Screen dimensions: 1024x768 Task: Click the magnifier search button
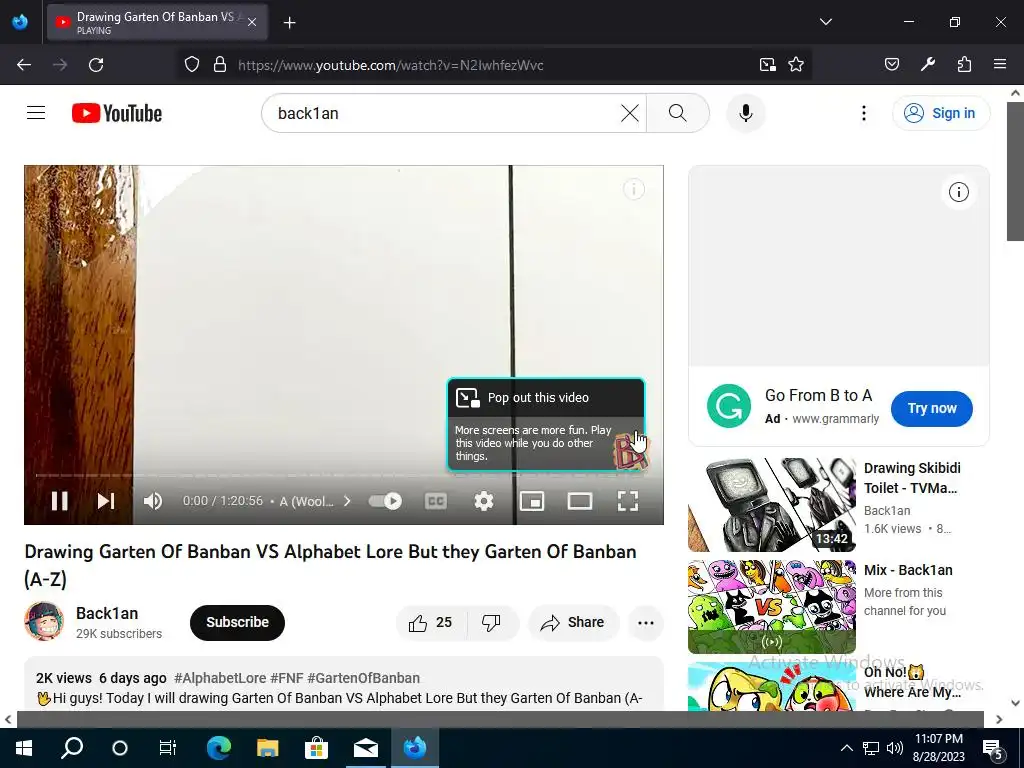tap(678, 113)
